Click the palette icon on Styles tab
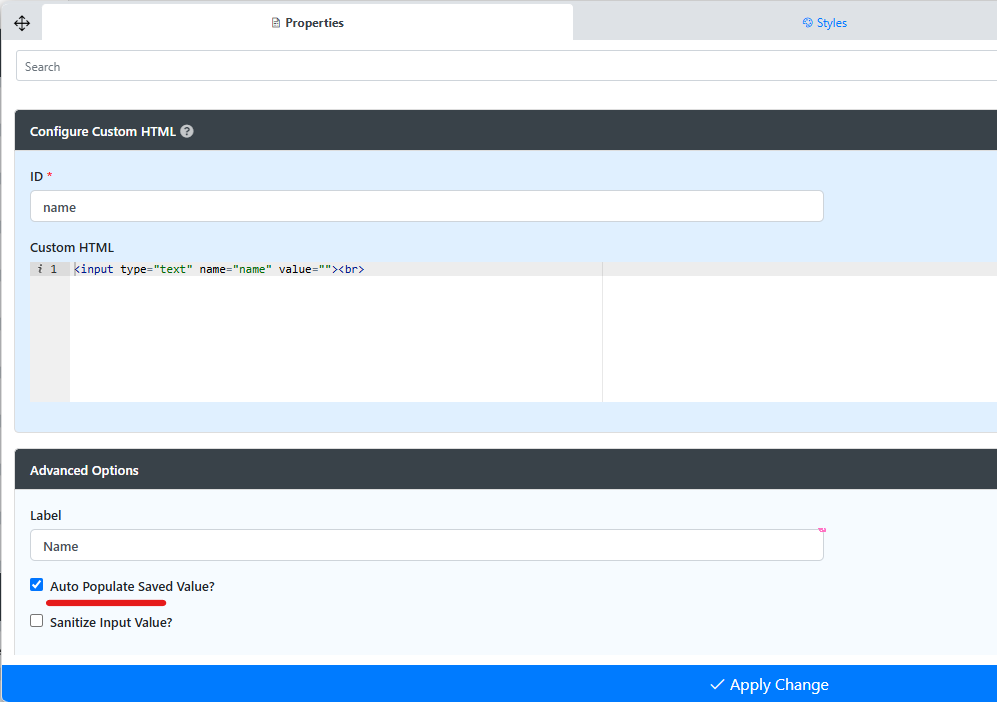Image resolution: width=997 pixels, height=702 pixels. (808, 23)
